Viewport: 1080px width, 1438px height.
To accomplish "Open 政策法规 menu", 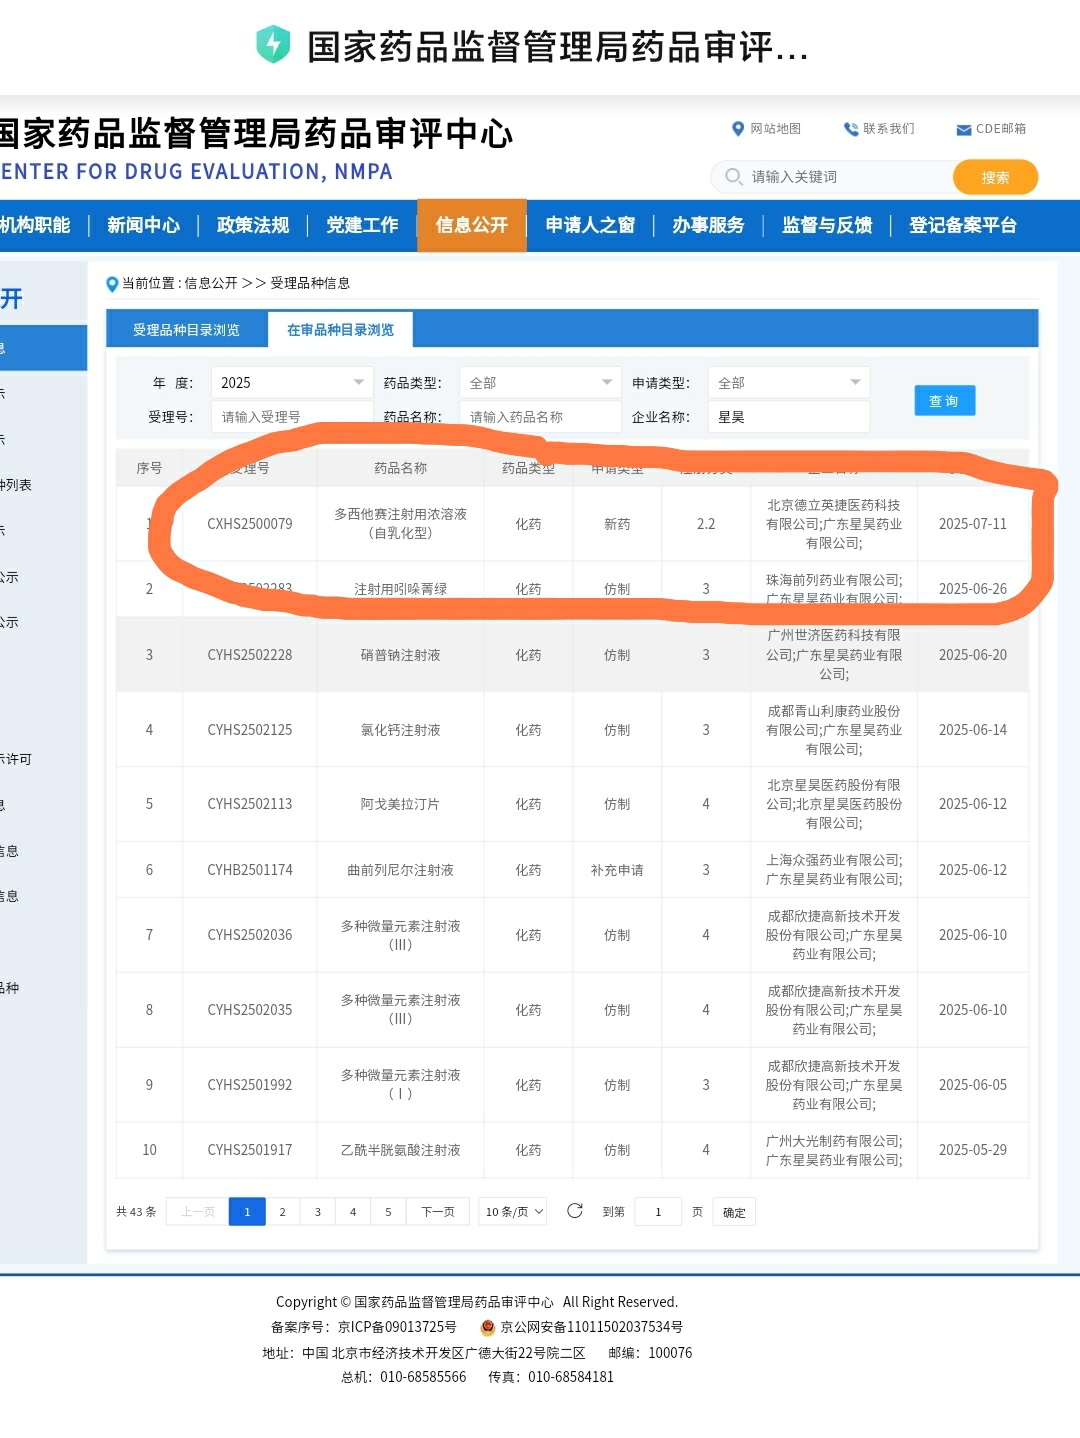I will [253, 225].
